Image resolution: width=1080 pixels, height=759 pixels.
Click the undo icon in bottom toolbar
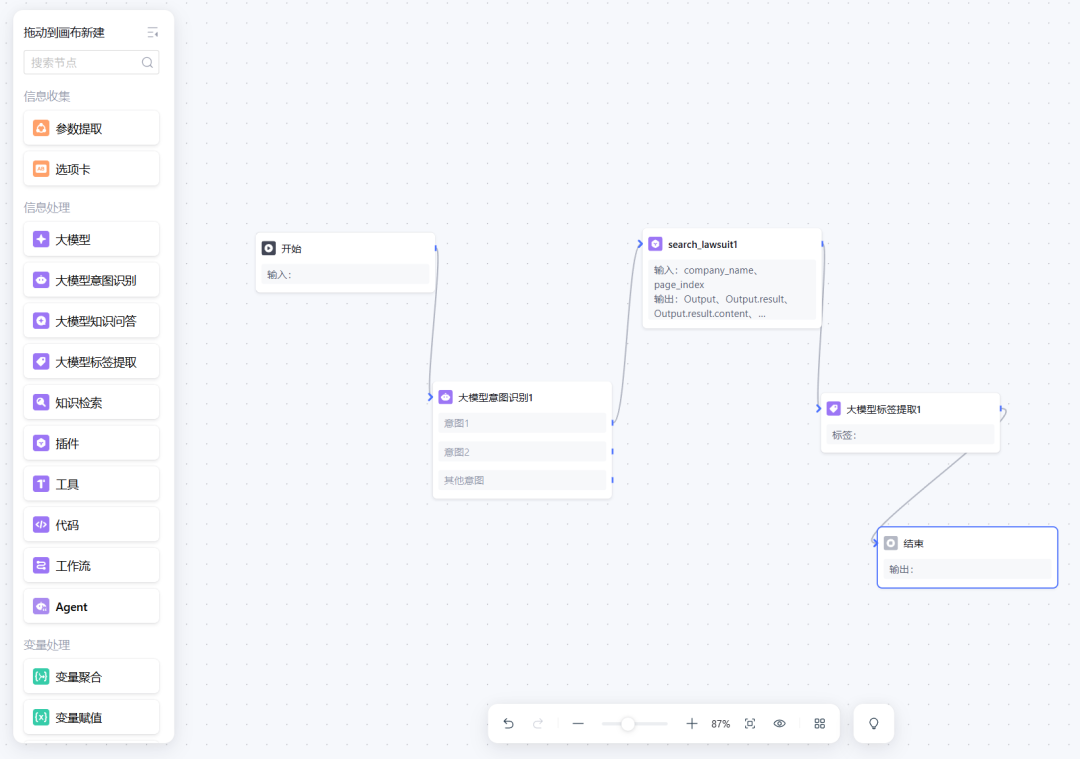click(508, 723)
